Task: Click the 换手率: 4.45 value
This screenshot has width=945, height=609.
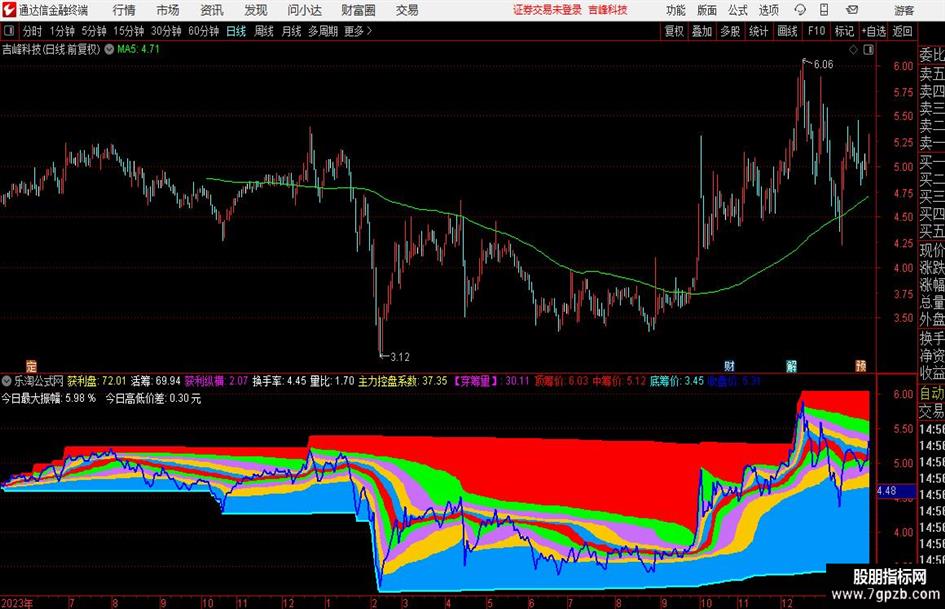Action: coord(279,381)
